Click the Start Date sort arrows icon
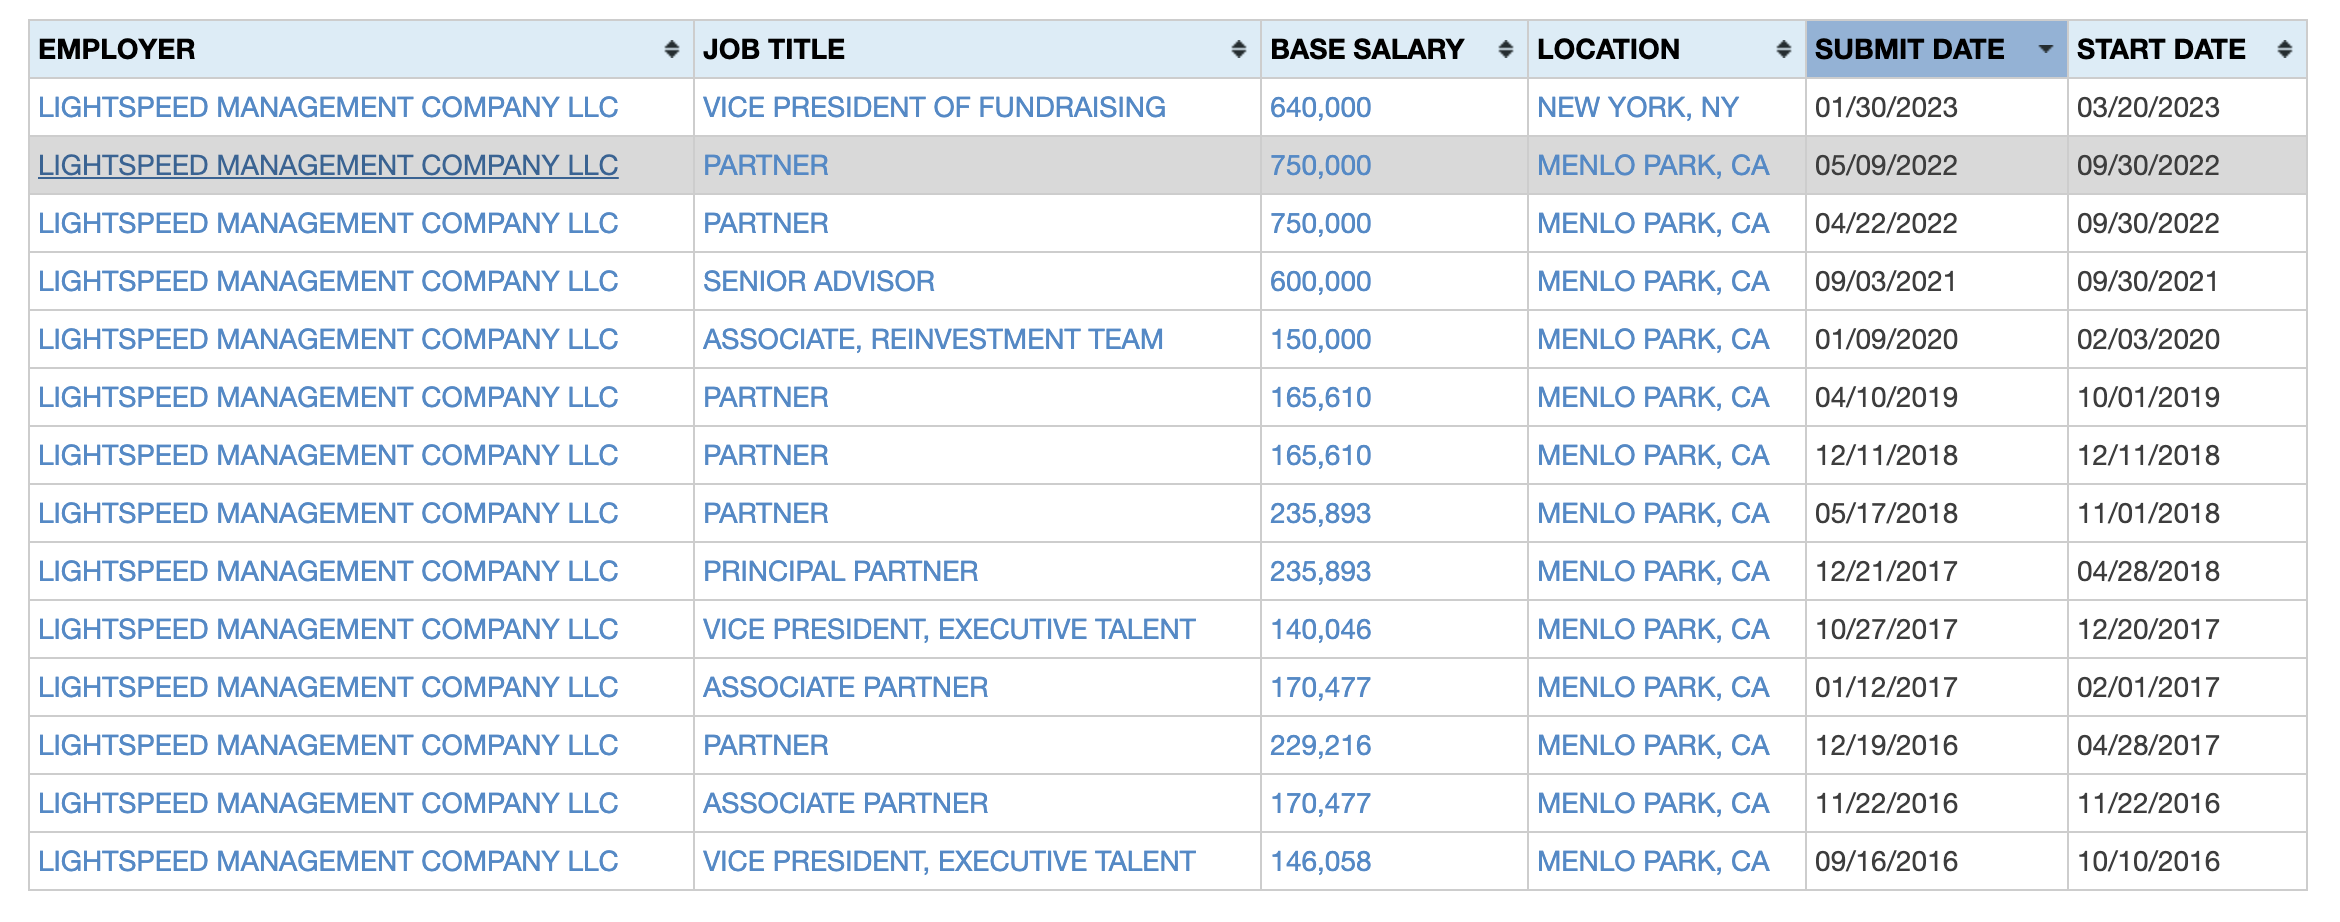 coord(2284,49)
